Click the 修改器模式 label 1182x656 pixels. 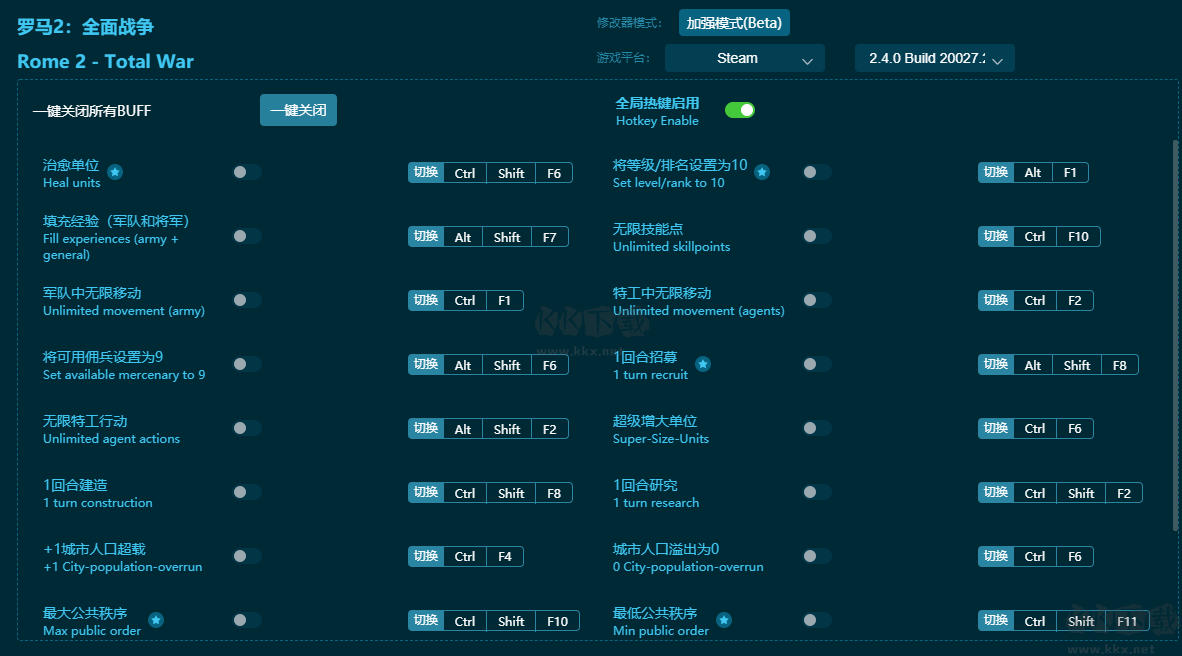[629, 23]
